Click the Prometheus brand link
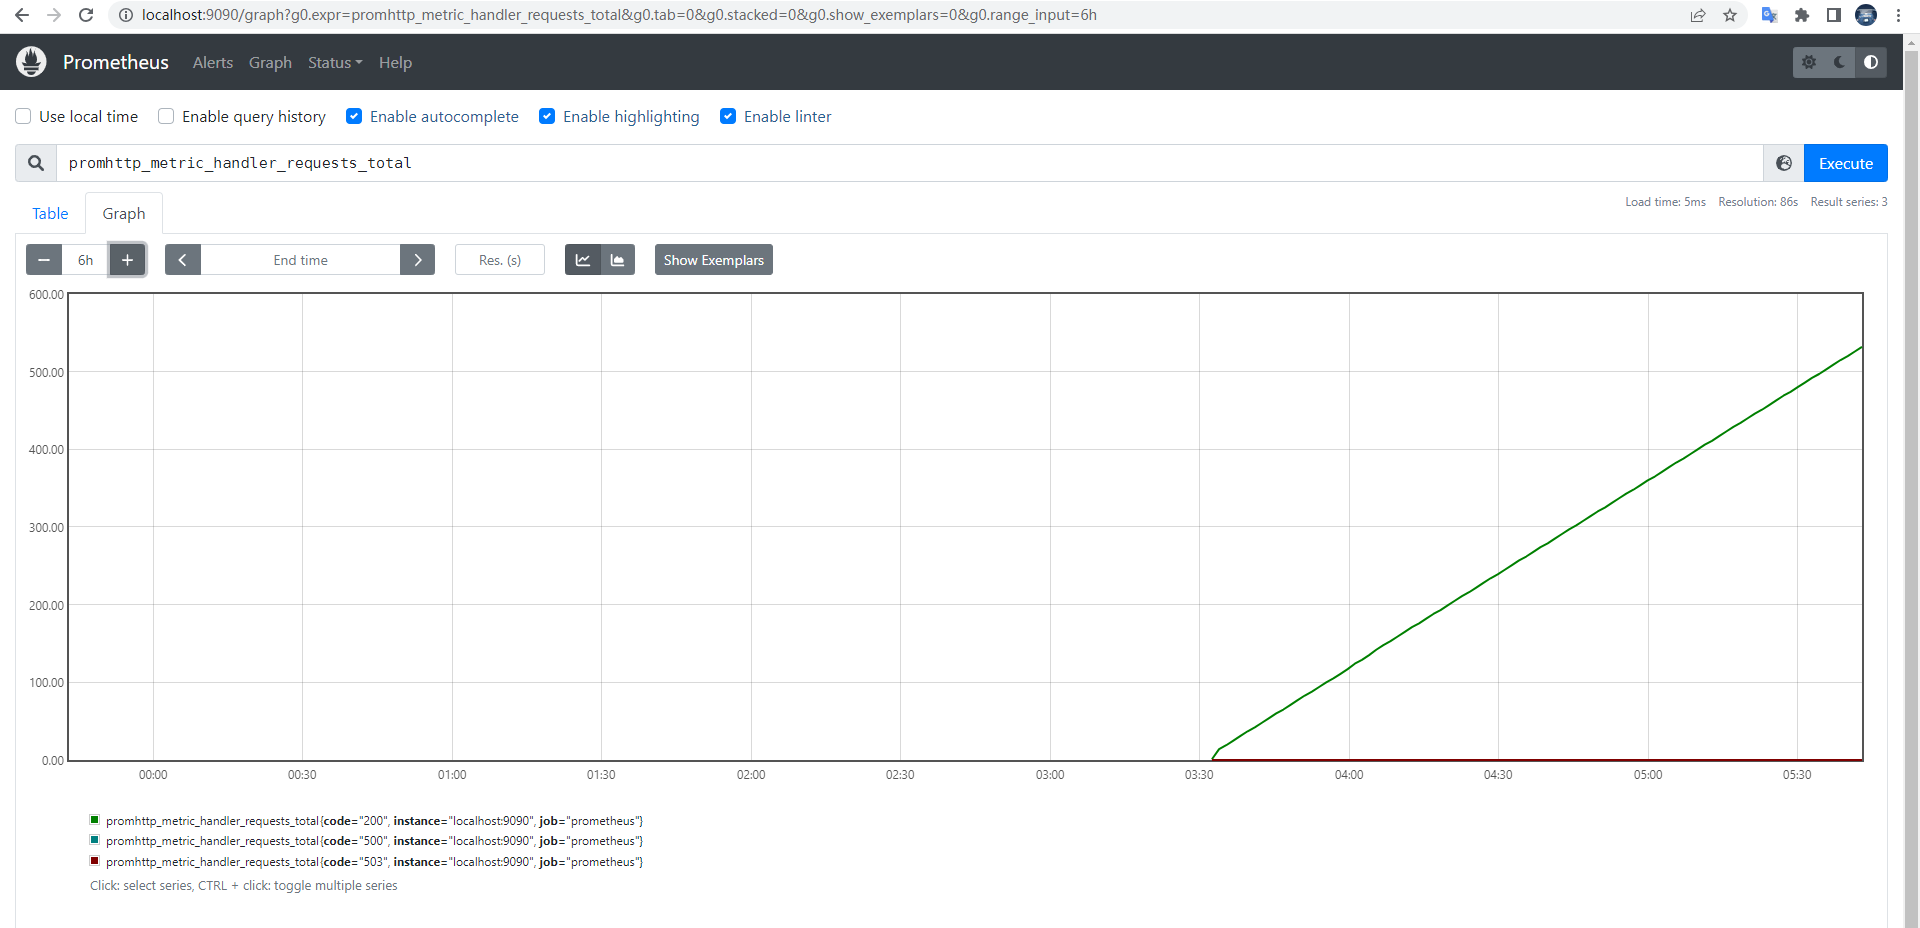 [116, 62]
